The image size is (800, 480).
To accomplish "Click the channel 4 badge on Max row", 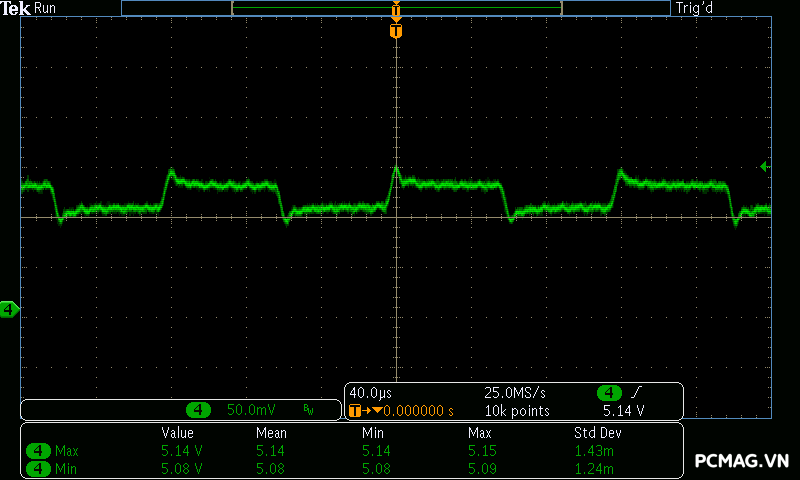I will tap(39, 451).
